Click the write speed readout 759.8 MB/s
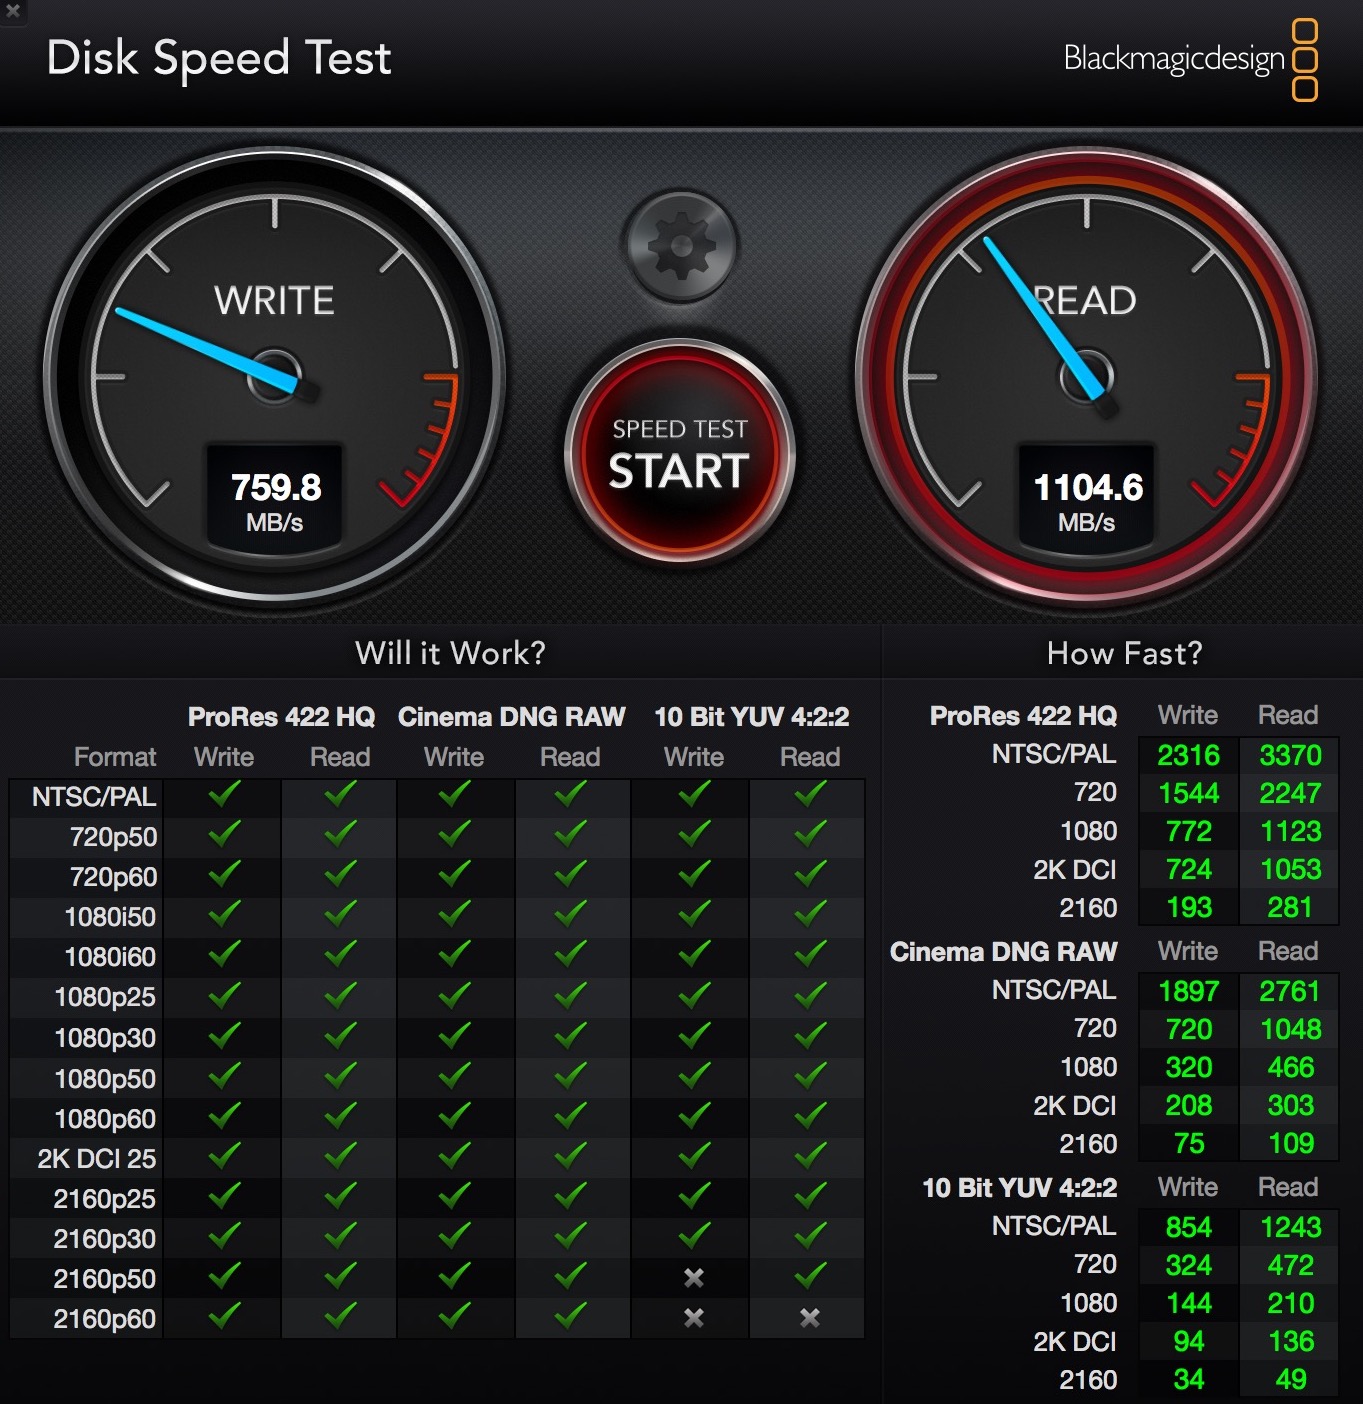The height and width of the screenshot is (1404, 1363). 275,500
